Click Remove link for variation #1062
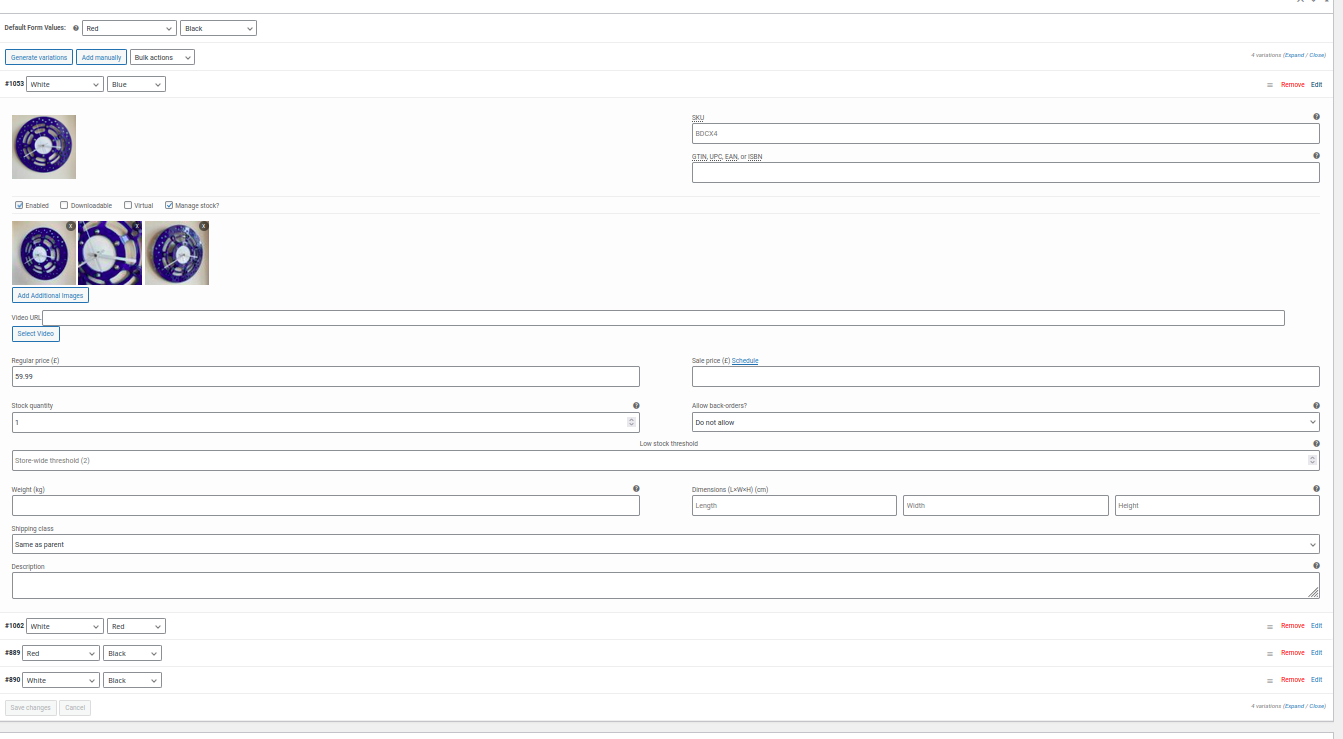 tap(1292, 626)
